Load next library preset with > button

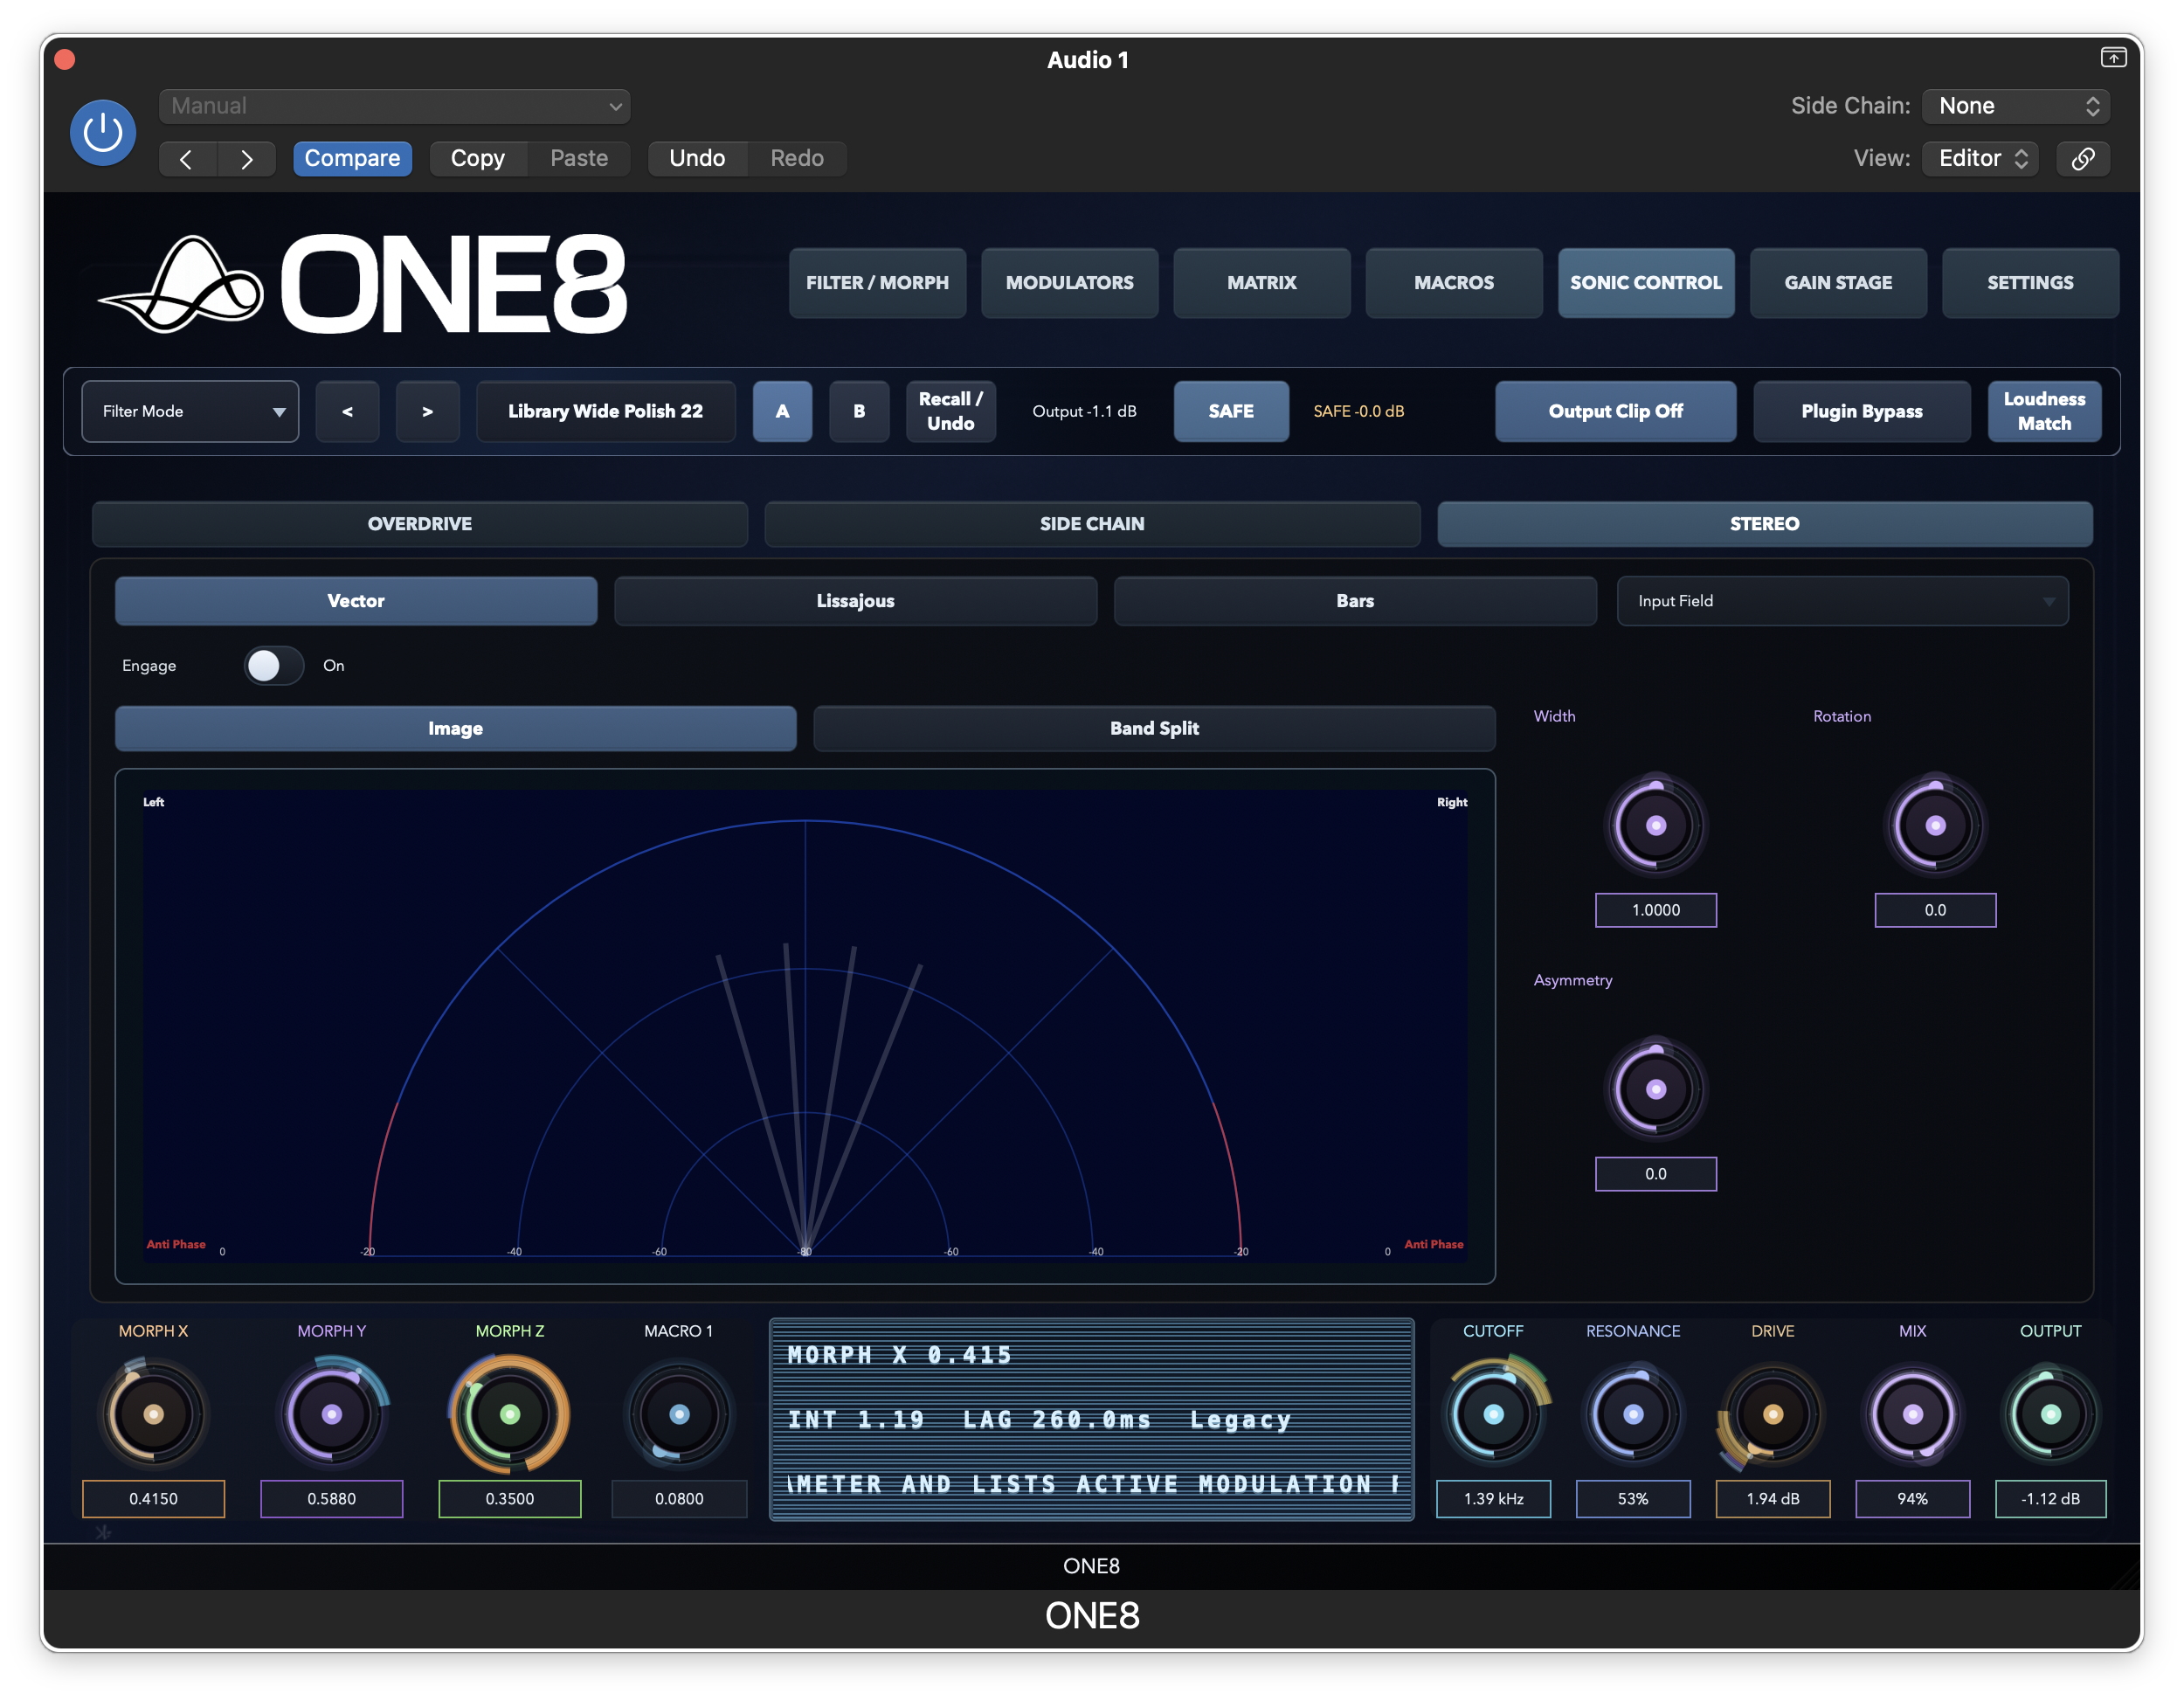coord(427,411)
